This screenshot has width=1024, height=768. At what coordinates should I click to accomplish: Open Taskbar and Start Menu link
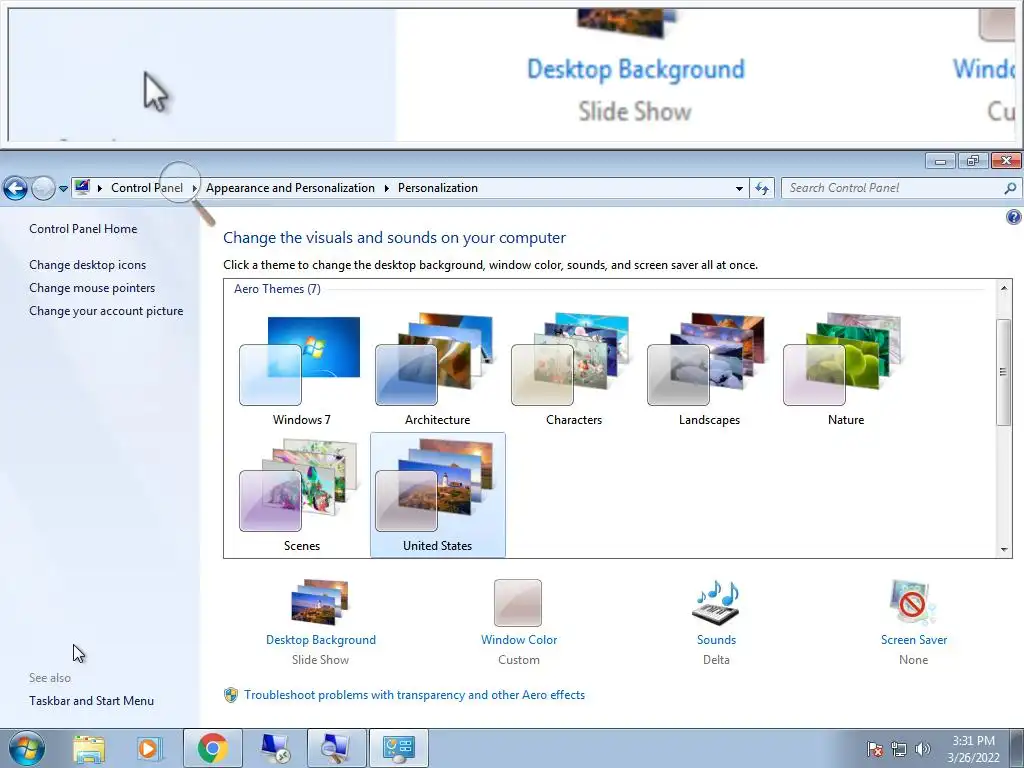tap(91, 701)
